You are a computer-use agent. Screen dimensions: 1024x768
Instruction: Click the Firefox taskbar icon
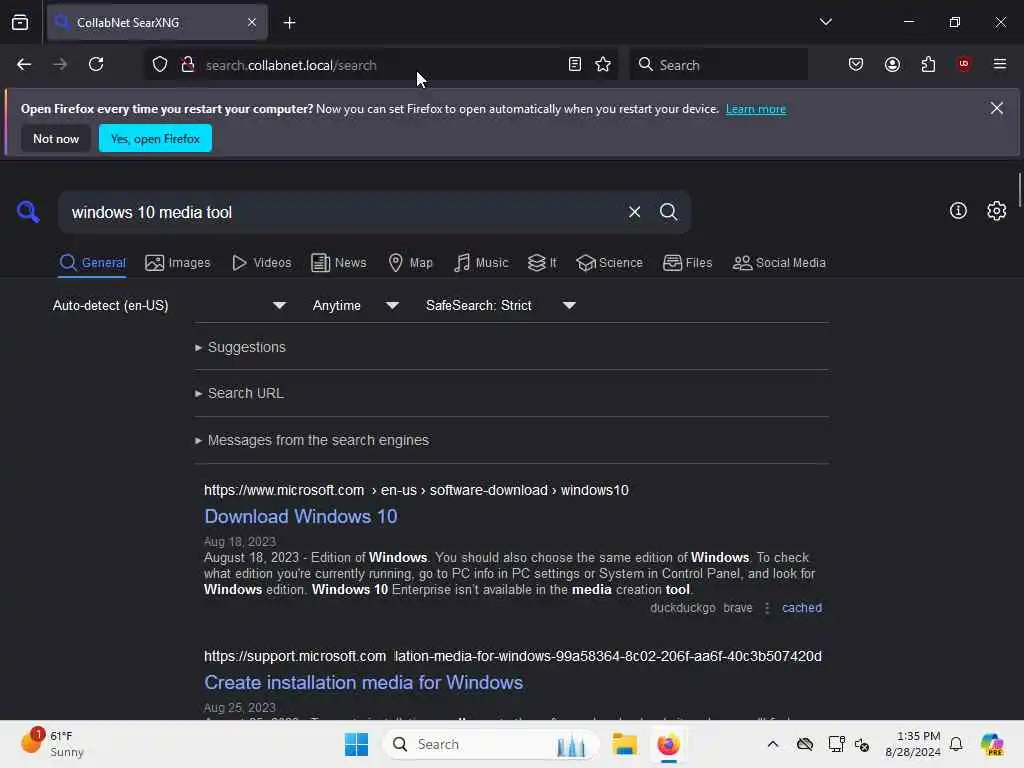(668, 744)
